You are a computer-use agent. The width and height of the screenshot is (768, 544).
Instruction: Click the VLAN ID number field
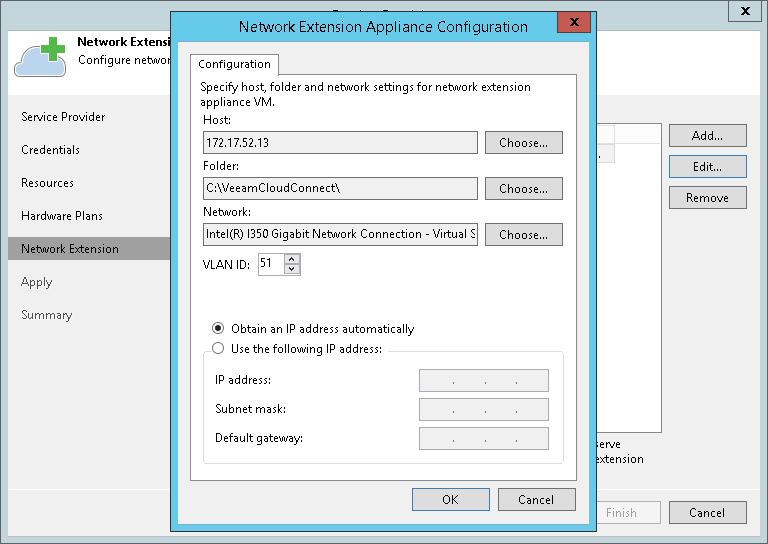pos(271,264)
